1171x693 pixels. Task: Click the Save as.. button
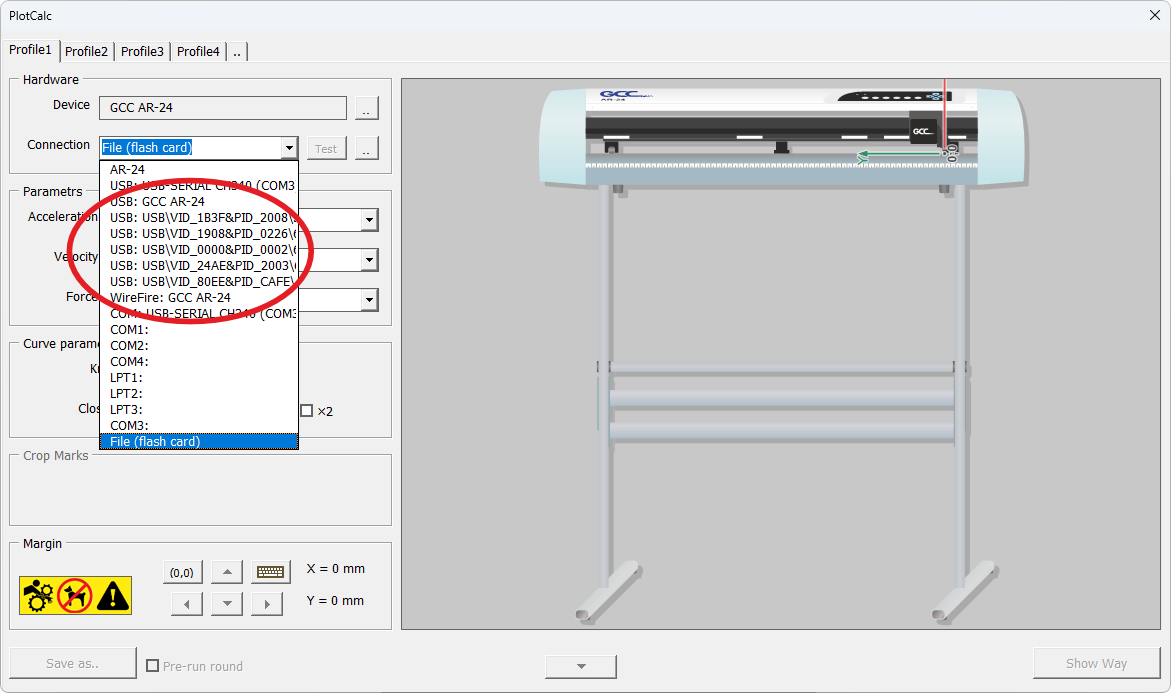pos(72,663)
